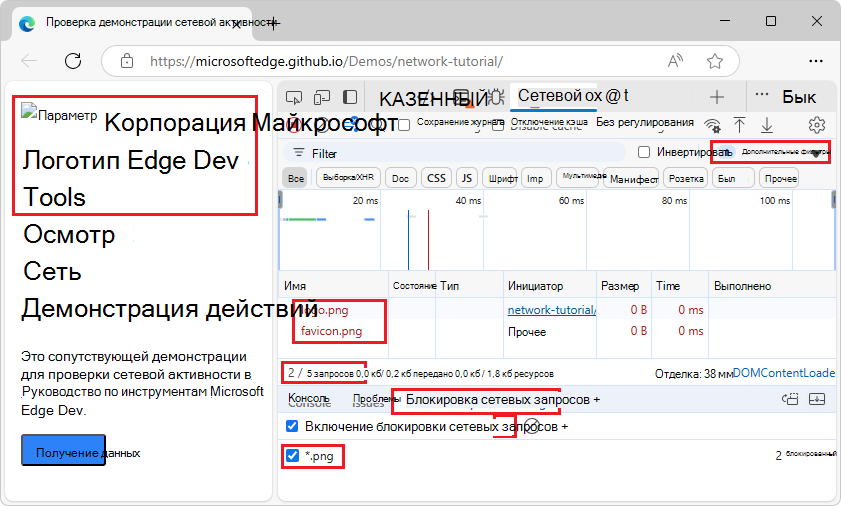Toggle device emulation icon
This screenshot has height=506, width=841.
pos(322,98)
